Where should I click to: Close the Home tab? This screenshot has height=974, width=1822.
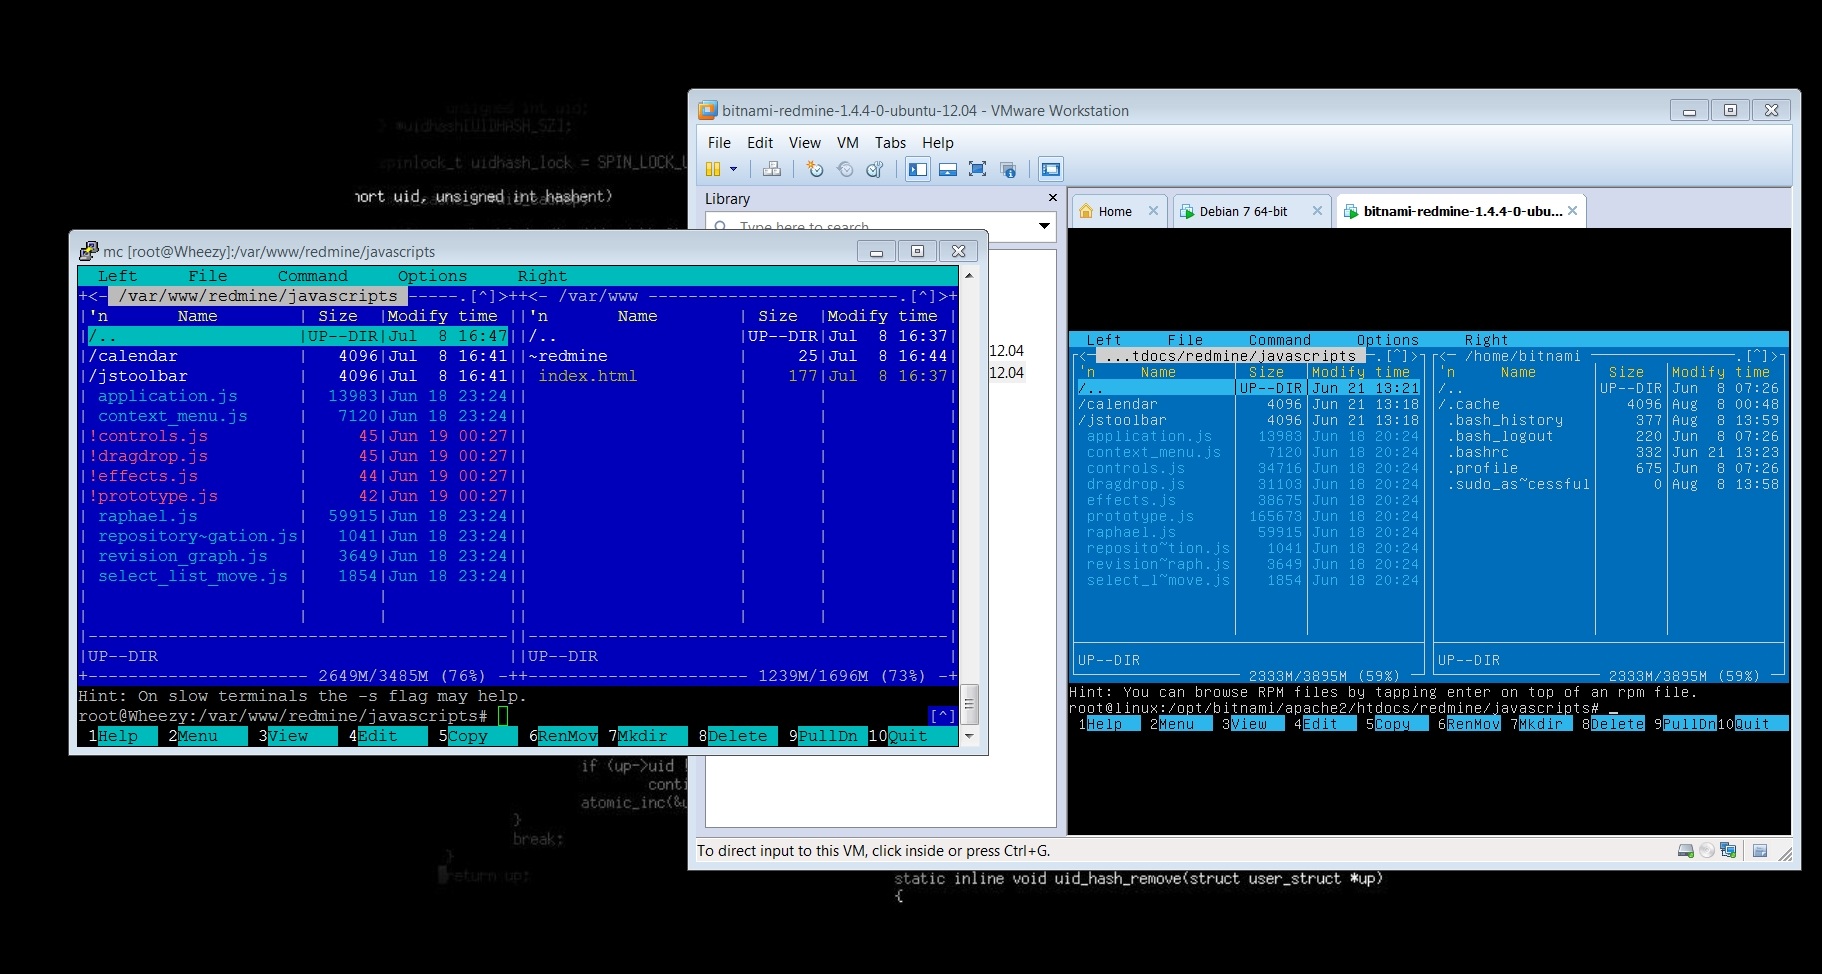(x=1153, y=211)
